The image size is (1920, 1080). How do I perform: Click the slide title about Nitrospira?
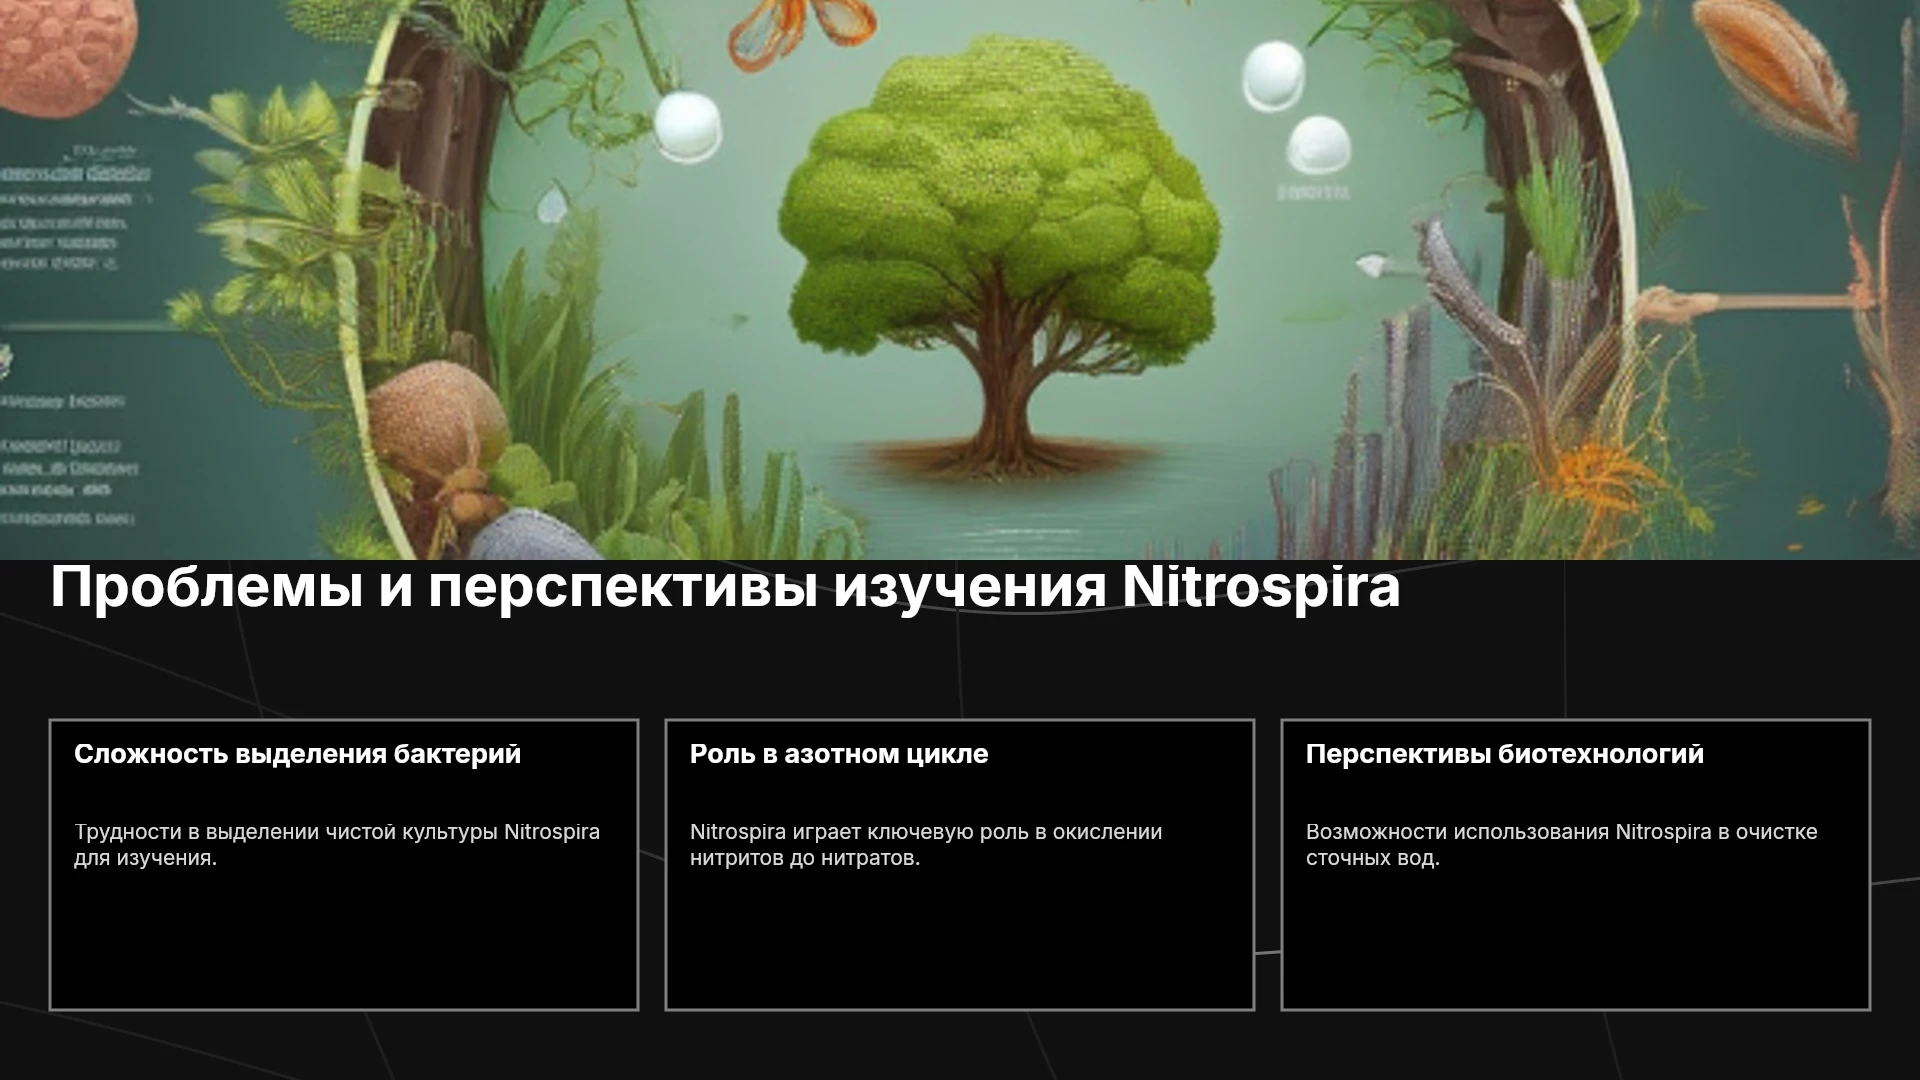pos(725,588)
